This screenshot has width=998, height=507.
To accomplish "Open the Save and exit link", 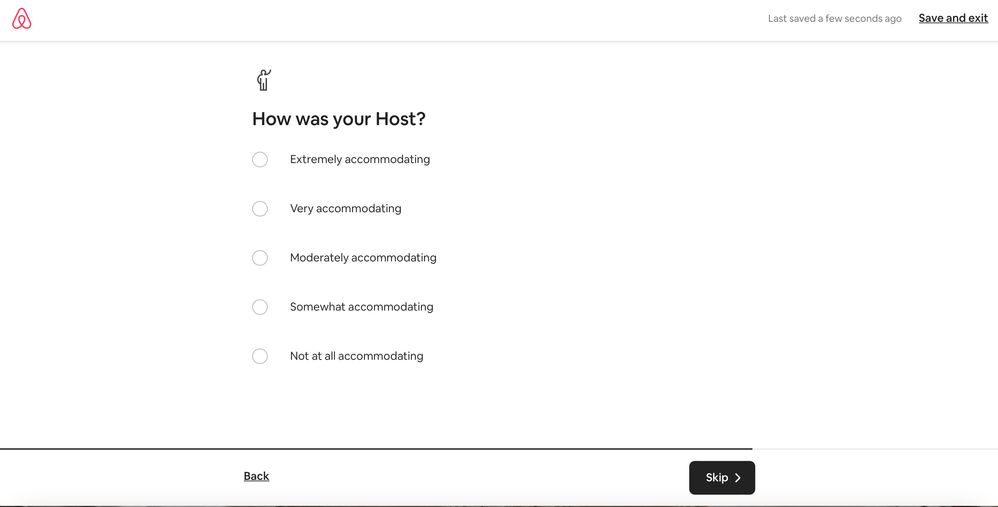I will coord(953,18).
